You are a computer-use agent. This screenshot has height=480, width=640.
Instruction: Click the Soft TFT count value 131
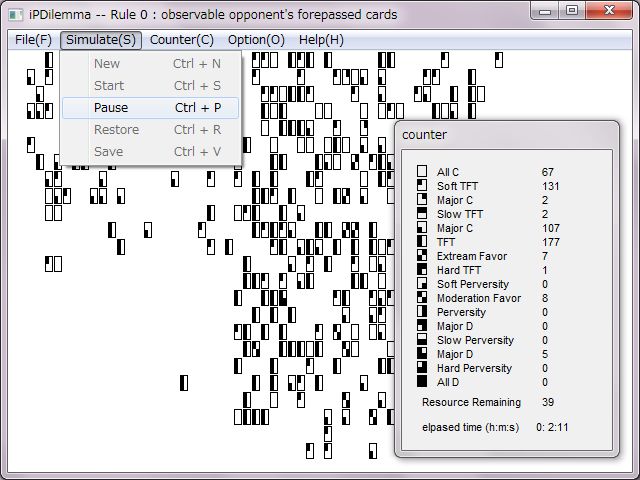click(x=551, y=186)
